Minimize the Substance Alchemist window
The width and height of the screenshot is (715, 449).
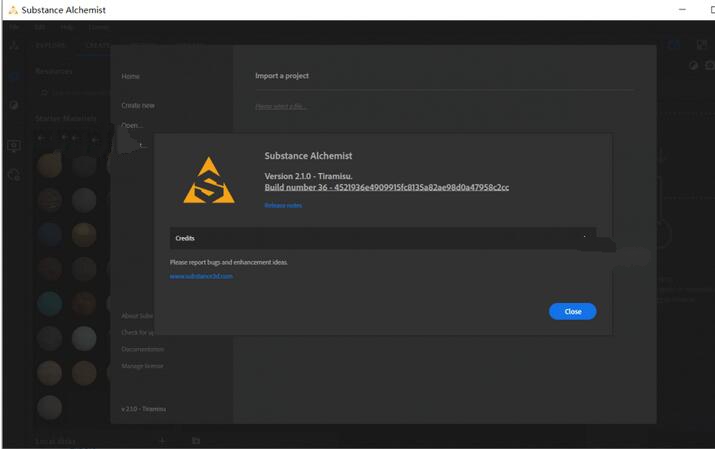(x=682, y=10)
